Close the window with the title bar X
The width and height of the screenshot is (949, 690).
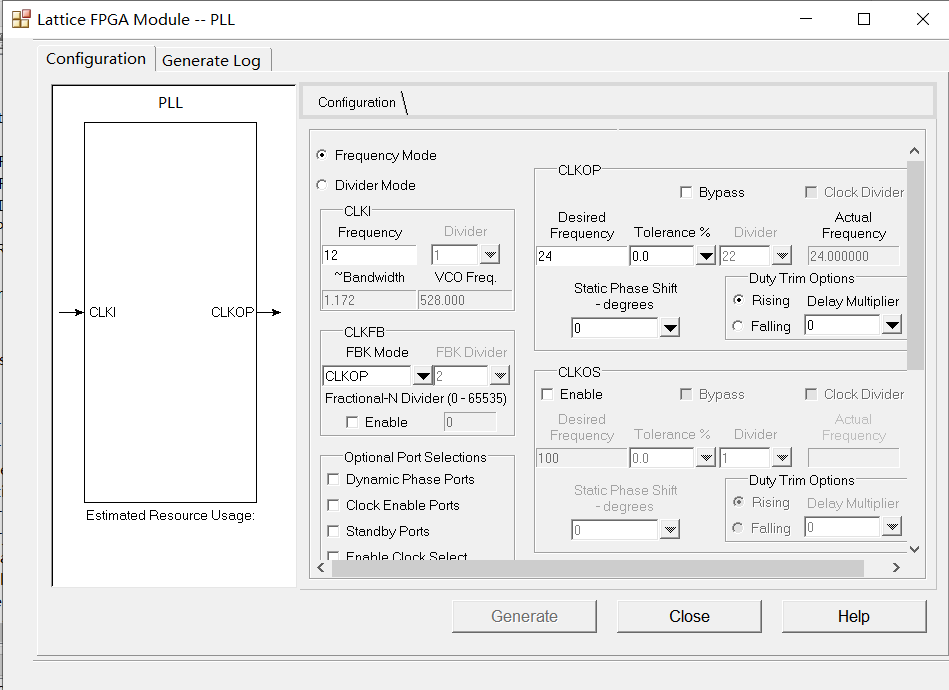pos(923,19)
